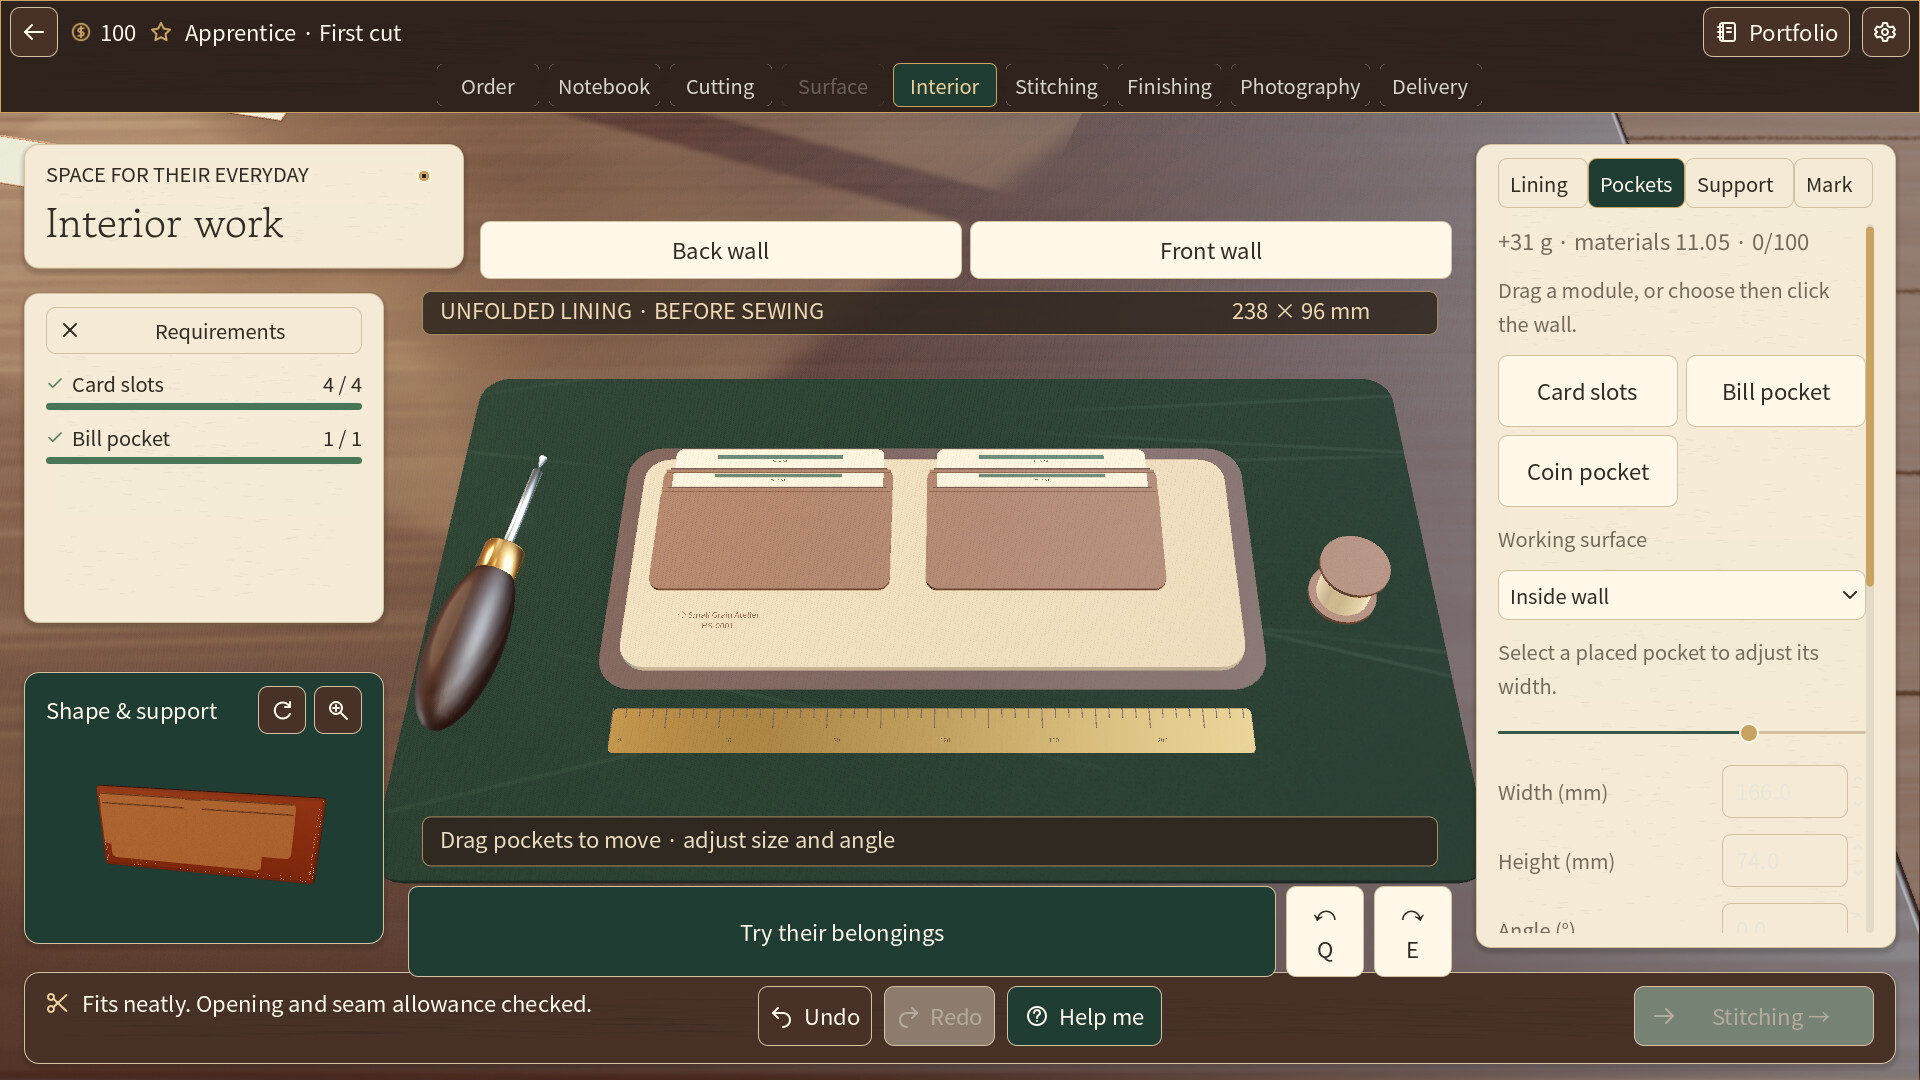Zoom the Shape & support preview
Screen dimensions: 1920x1080
tap(338, 710)
